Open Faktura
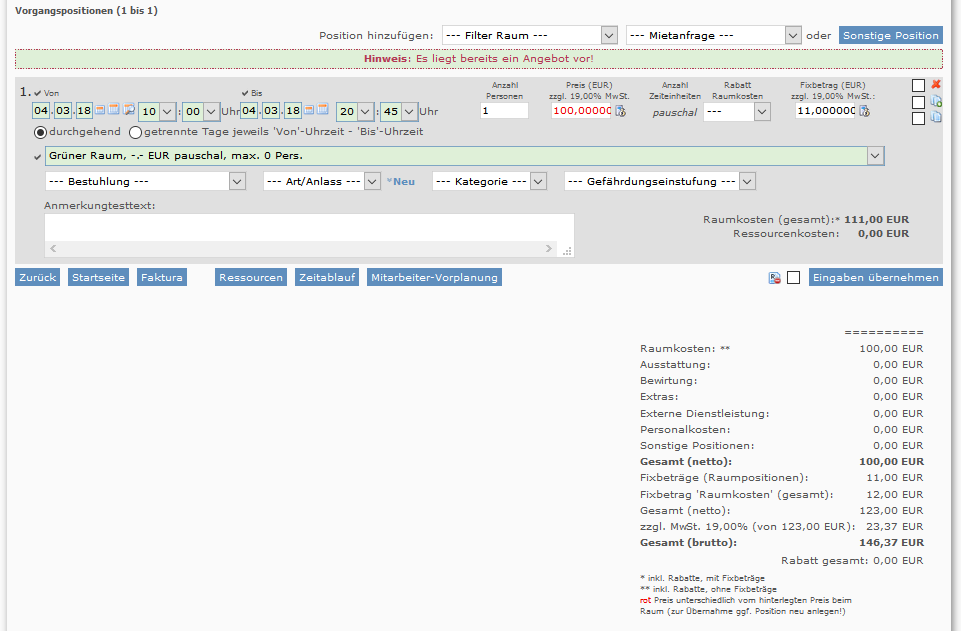Image resolution: width=961 pixels, height=631 pixels. click(x=162, y=278)
